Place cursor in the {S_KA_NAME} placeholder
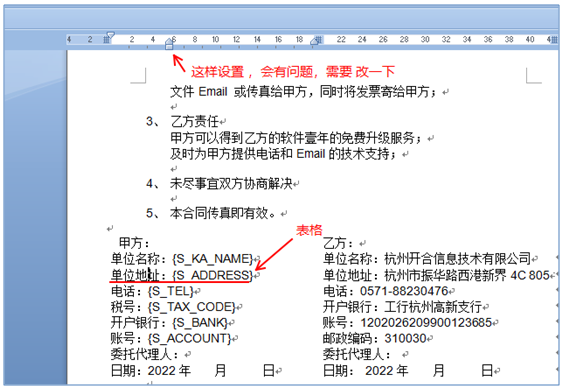The image size is (565, 390). pos(213,259)
